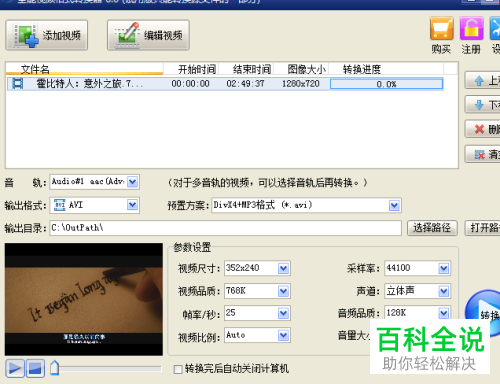Viewport: 500px width, 384px height.
Task: Click the preview seek slider handle
Action: [x=54, y=368]
